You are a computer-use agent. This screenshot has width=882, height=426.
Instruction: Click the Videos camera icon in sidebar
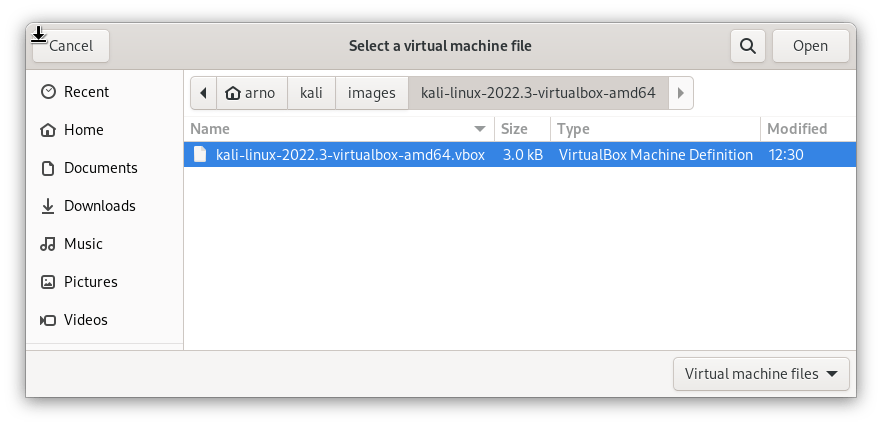pyautogui.click(x=47, y=320)
